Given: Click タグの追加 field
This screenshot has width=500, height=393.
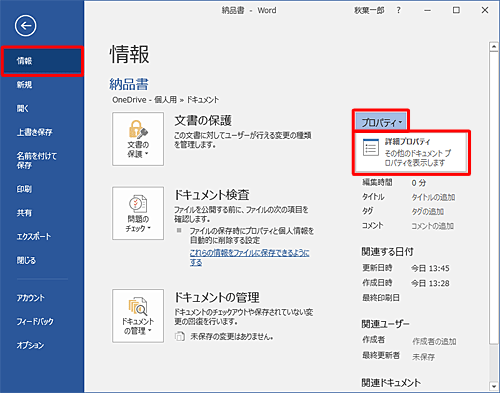Looking at the screenshot, I should pos(427,212).
